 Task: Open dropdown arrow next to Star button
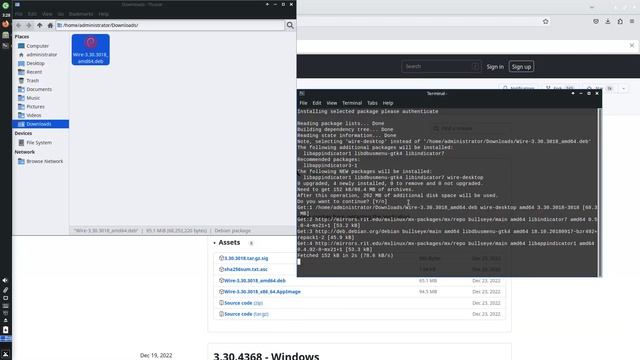coord(624,88)
